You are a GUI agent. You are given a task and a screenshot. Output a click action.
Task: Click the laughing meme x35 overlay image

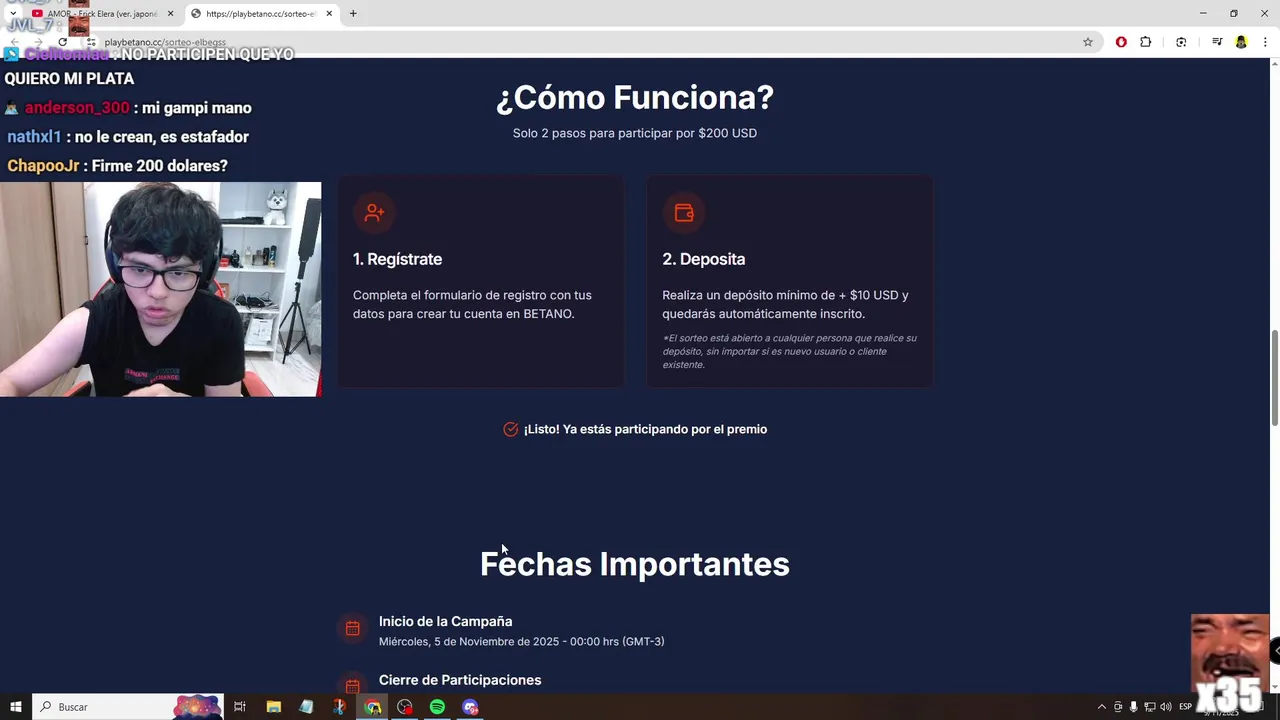[1229, 661]
